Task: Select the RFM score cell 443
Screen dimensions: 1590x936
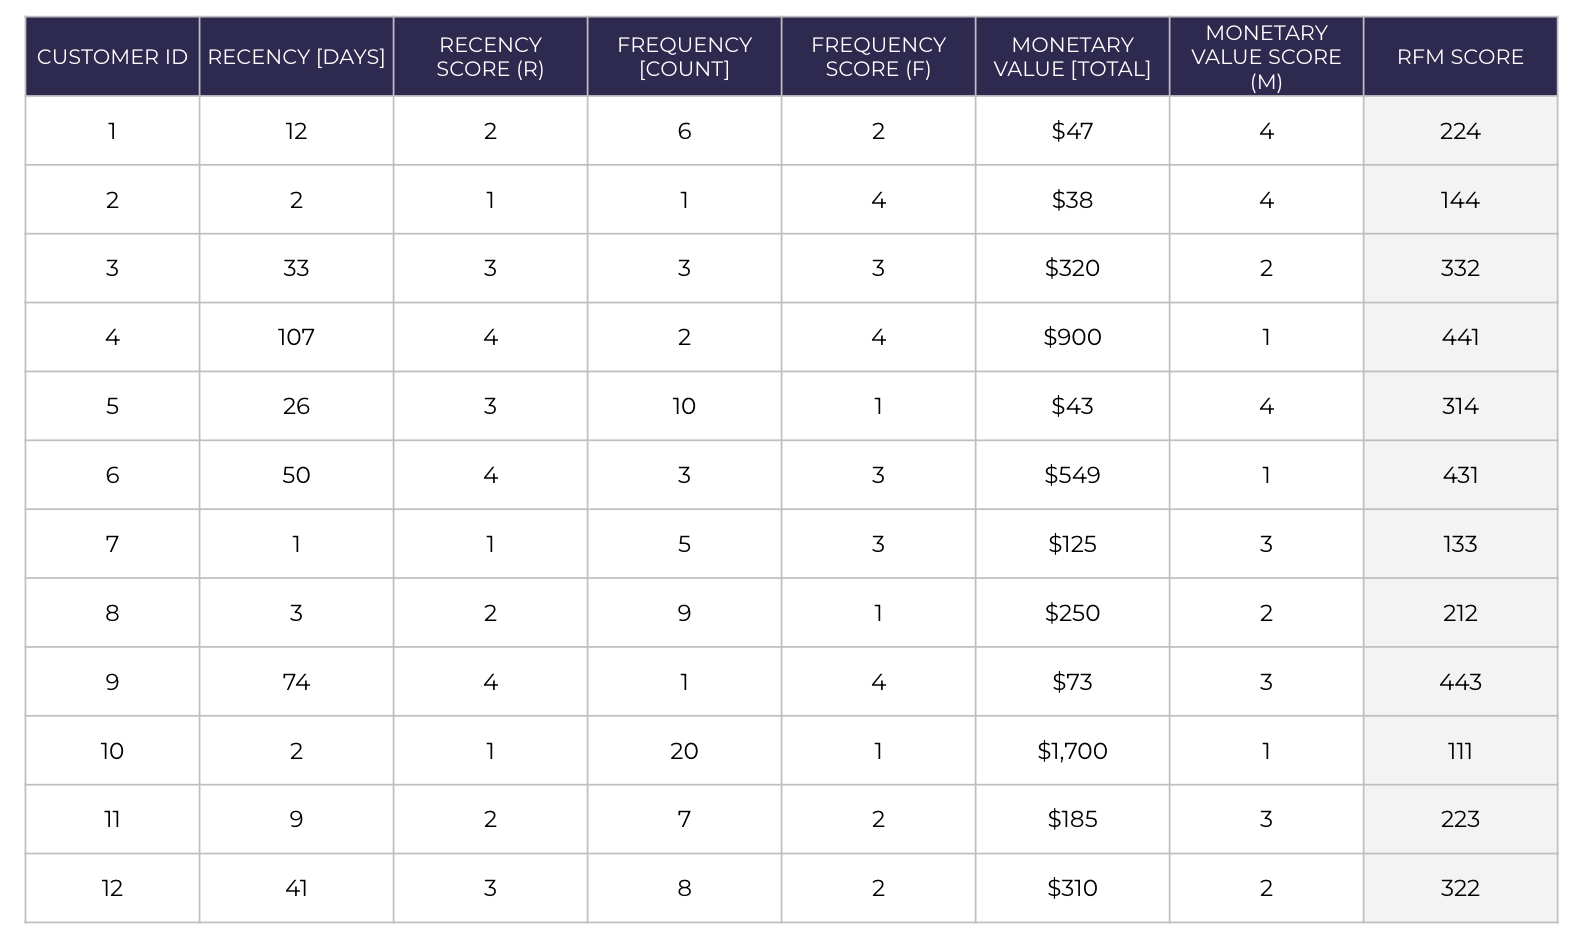Action: [1460, 682]
